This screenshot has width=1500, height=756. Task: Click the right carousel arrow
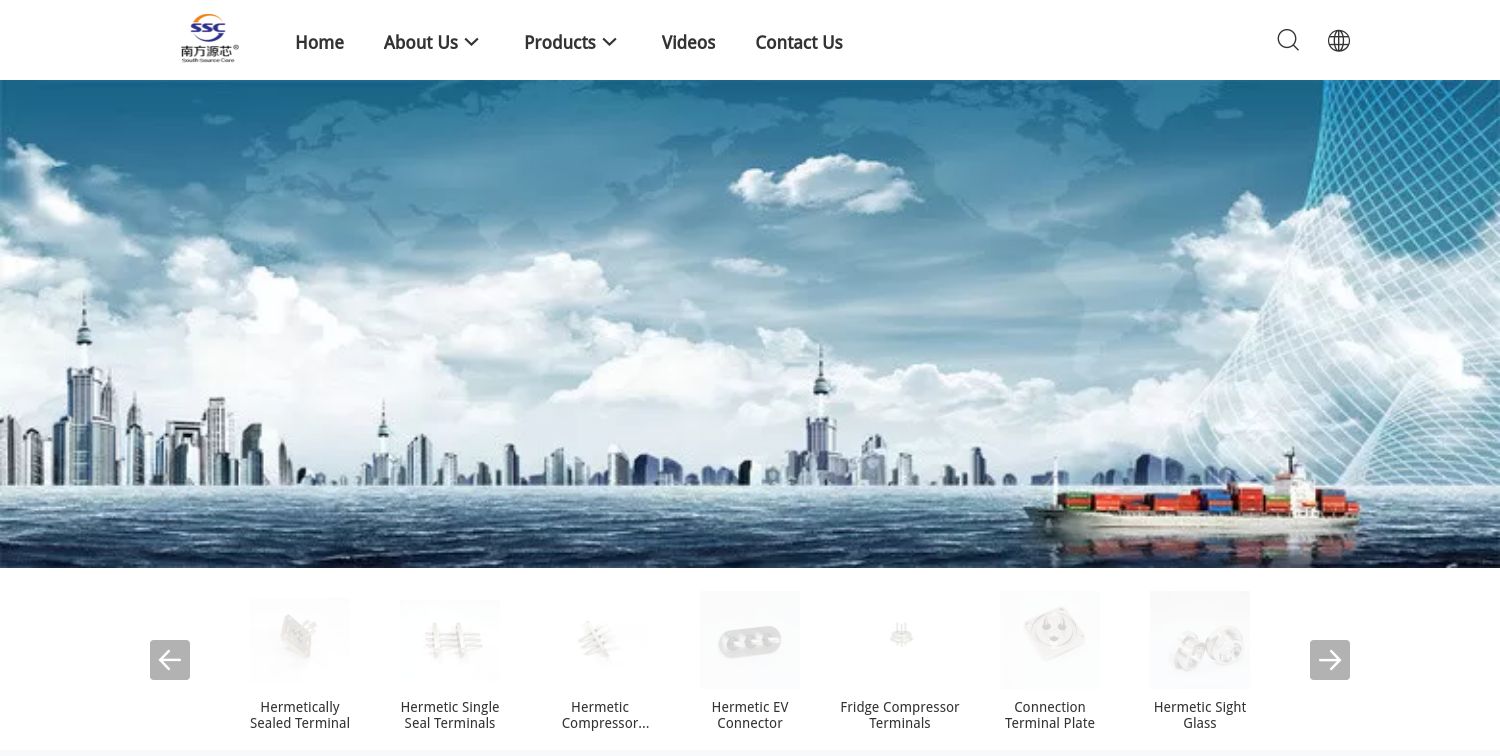point(1330,660)
